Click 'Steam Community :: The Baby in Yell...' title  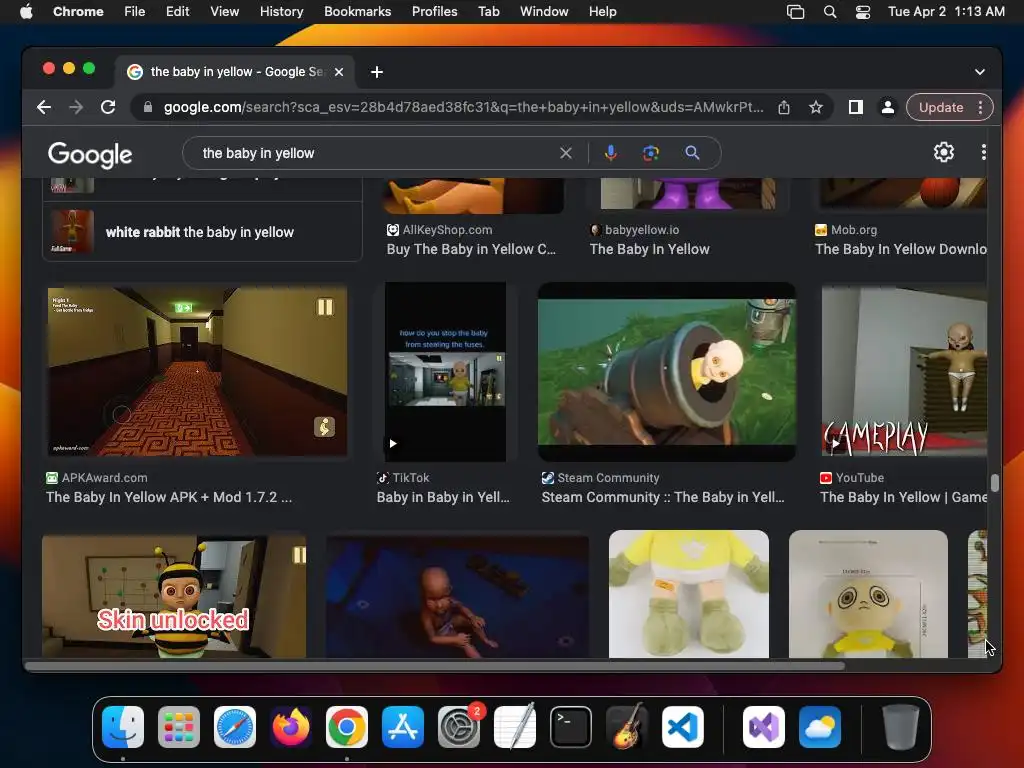click(x=663, y=497)
